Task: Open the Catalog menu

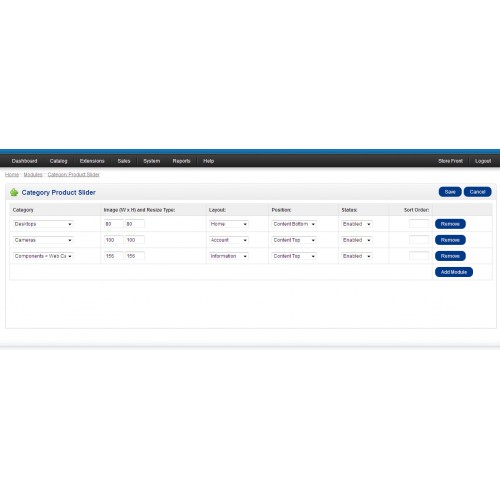Action: click(58, 161)
